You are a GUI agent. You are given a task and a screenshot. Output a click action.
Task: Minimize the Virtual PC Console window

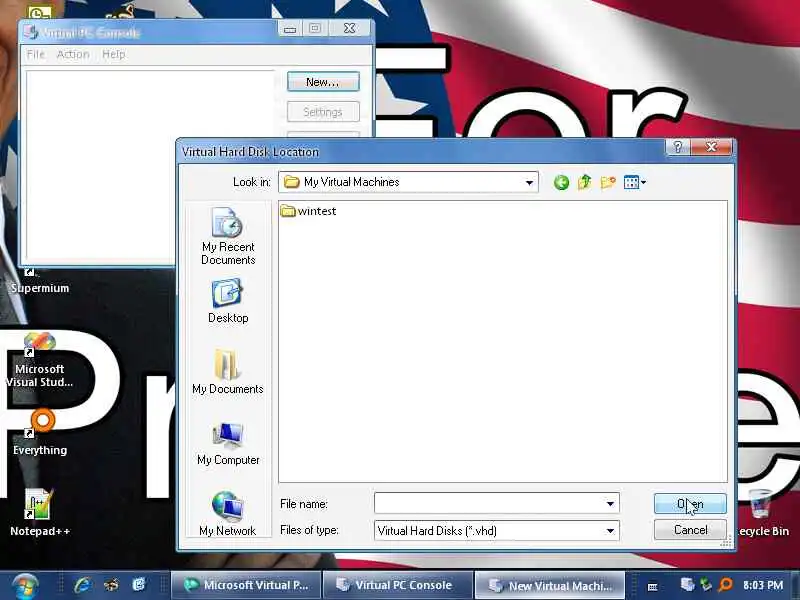290,29
